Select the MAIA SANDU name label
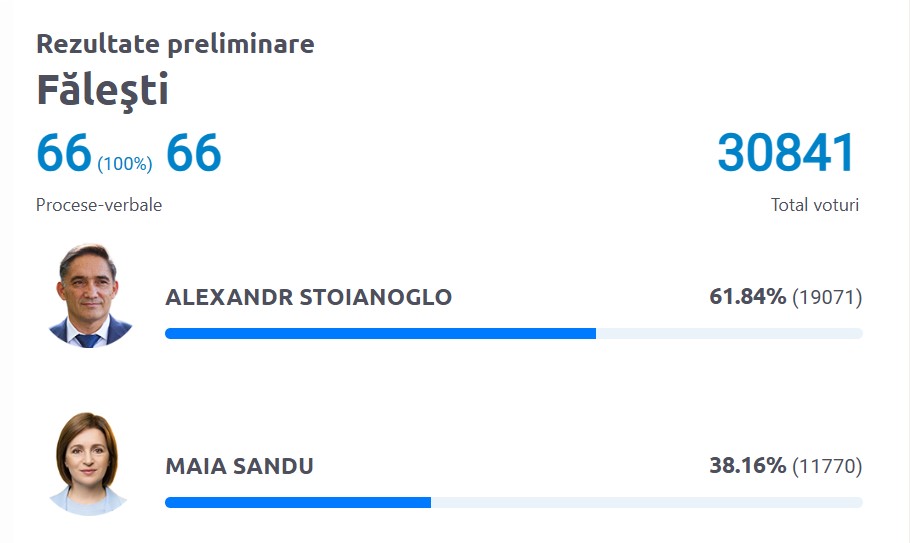910x543 pixels. click(239, 466)
